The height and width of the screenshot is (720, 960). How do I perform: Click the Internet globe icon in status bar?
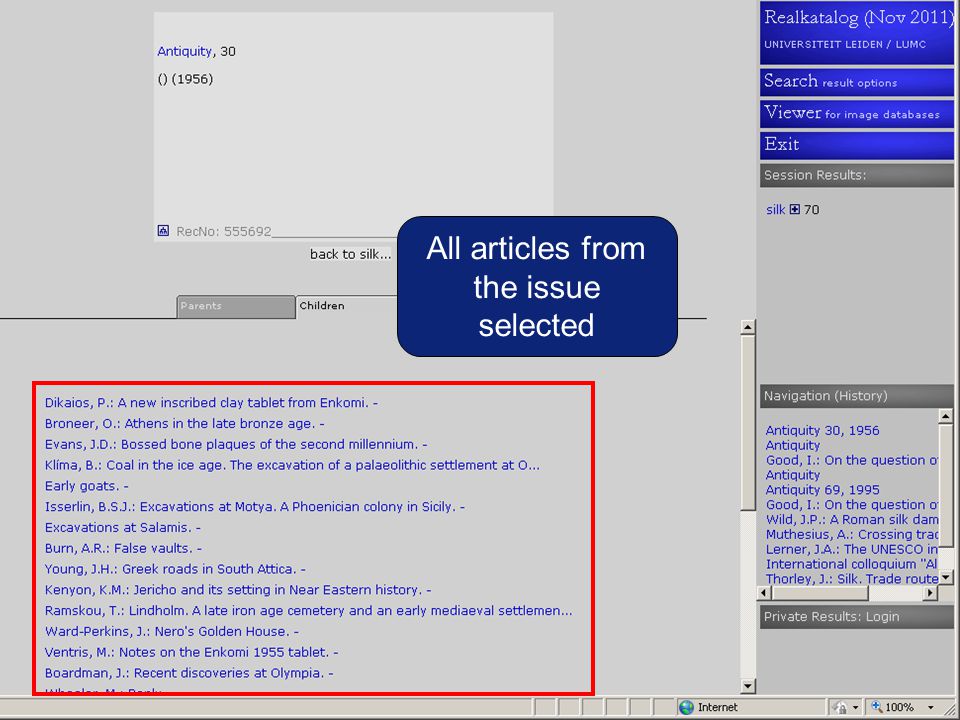[687, 707]
